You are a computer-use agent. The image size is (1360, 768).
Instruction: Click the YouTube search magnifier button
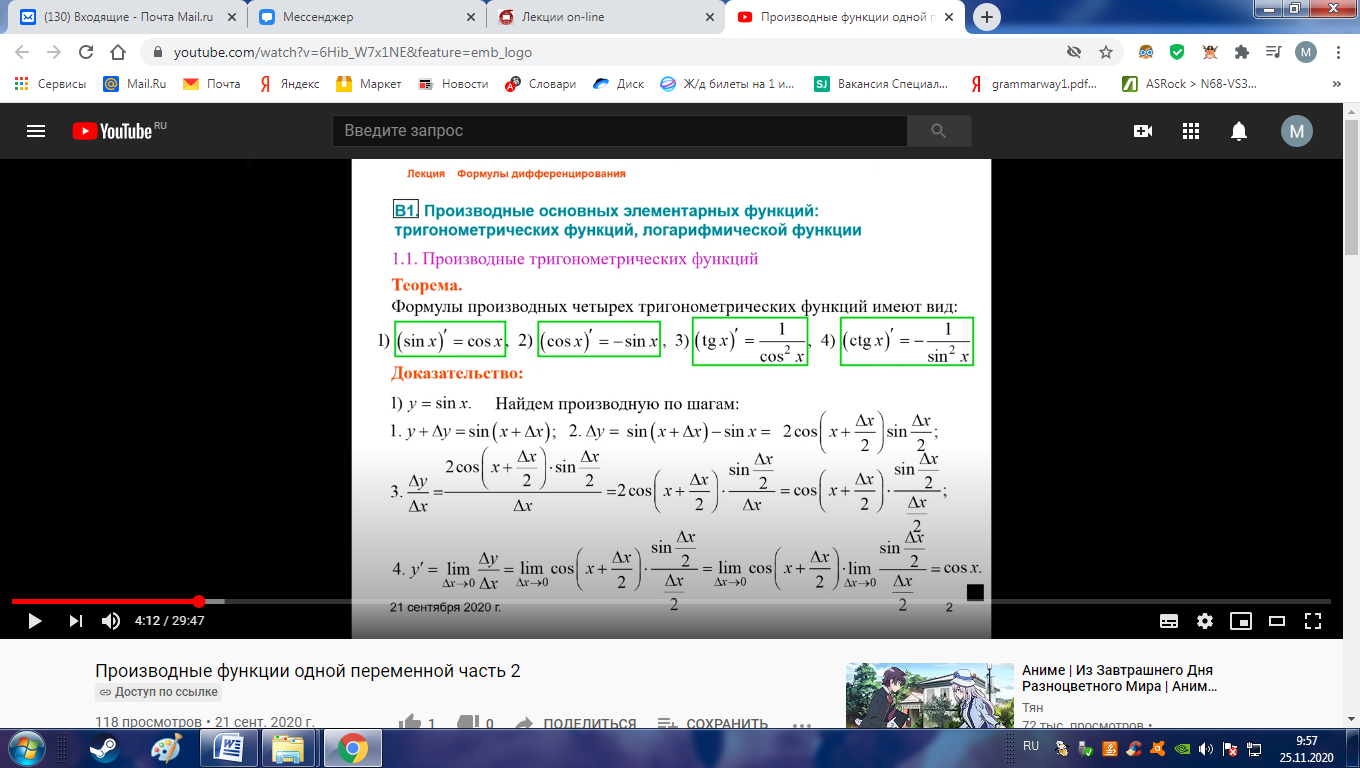tap(938, 131)
